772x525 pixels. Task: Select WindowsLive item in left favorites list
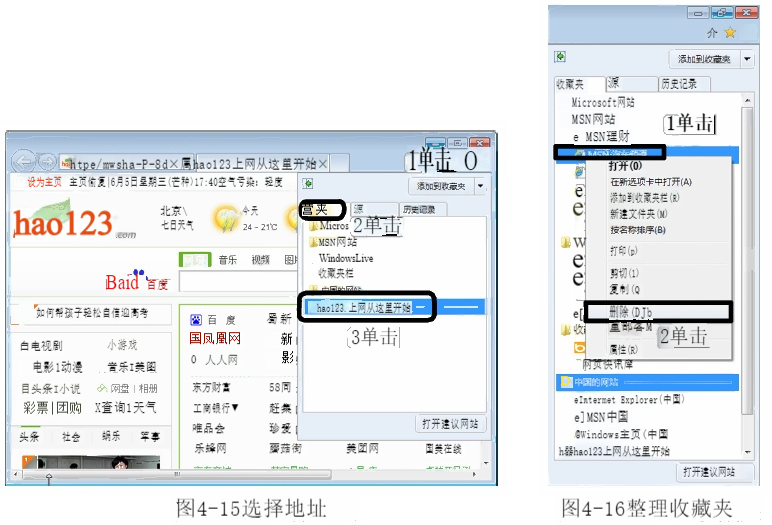click(x=346, y=258)
